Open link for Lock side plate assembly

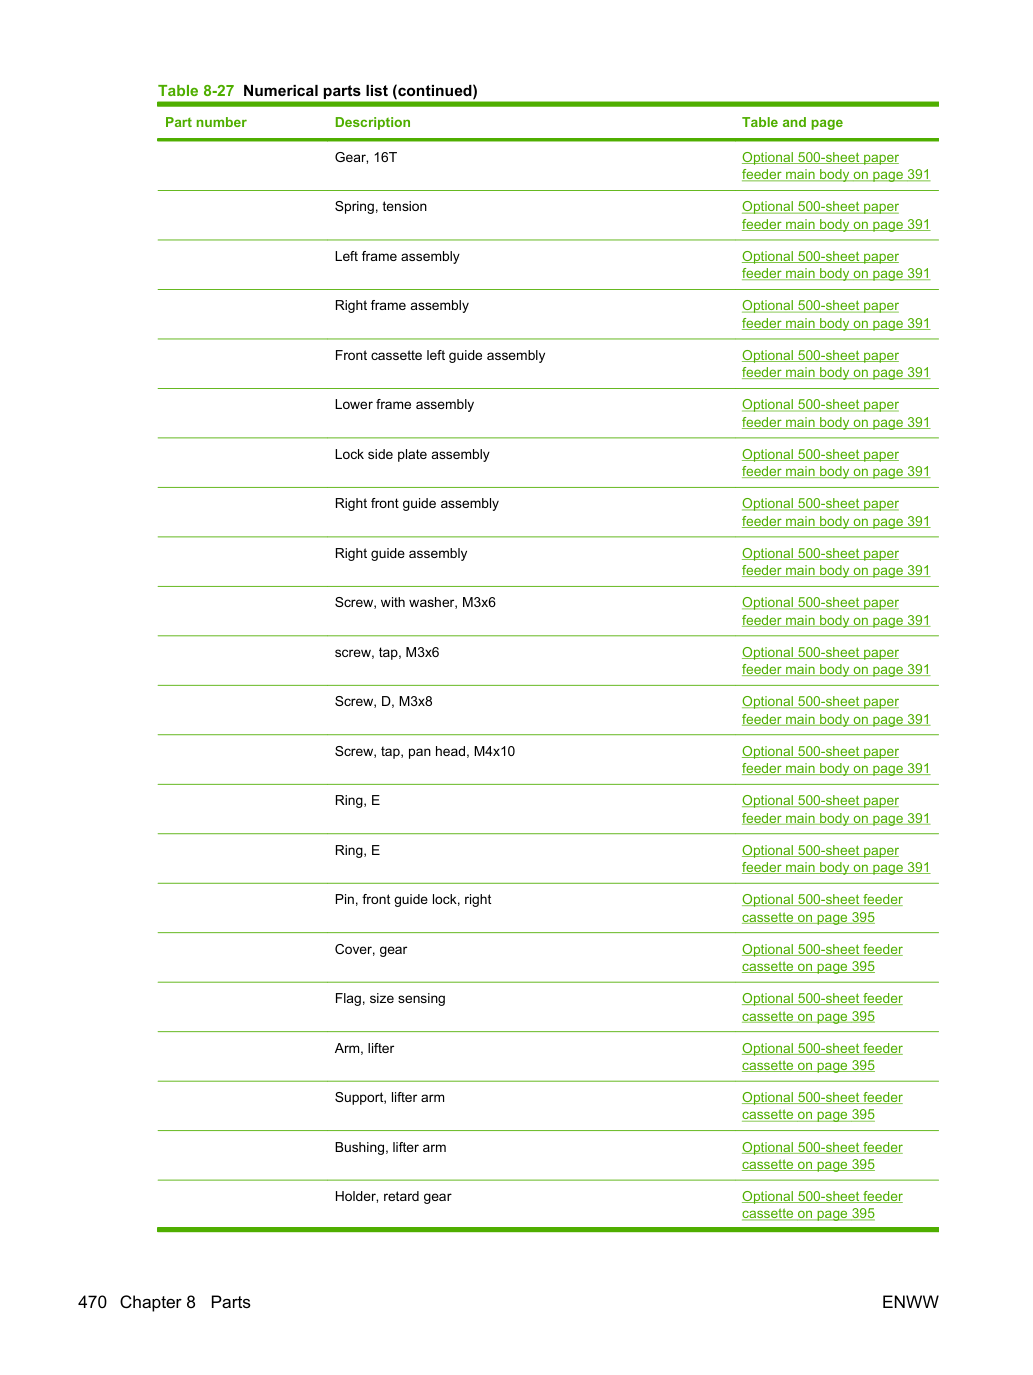tap(835, 463)
